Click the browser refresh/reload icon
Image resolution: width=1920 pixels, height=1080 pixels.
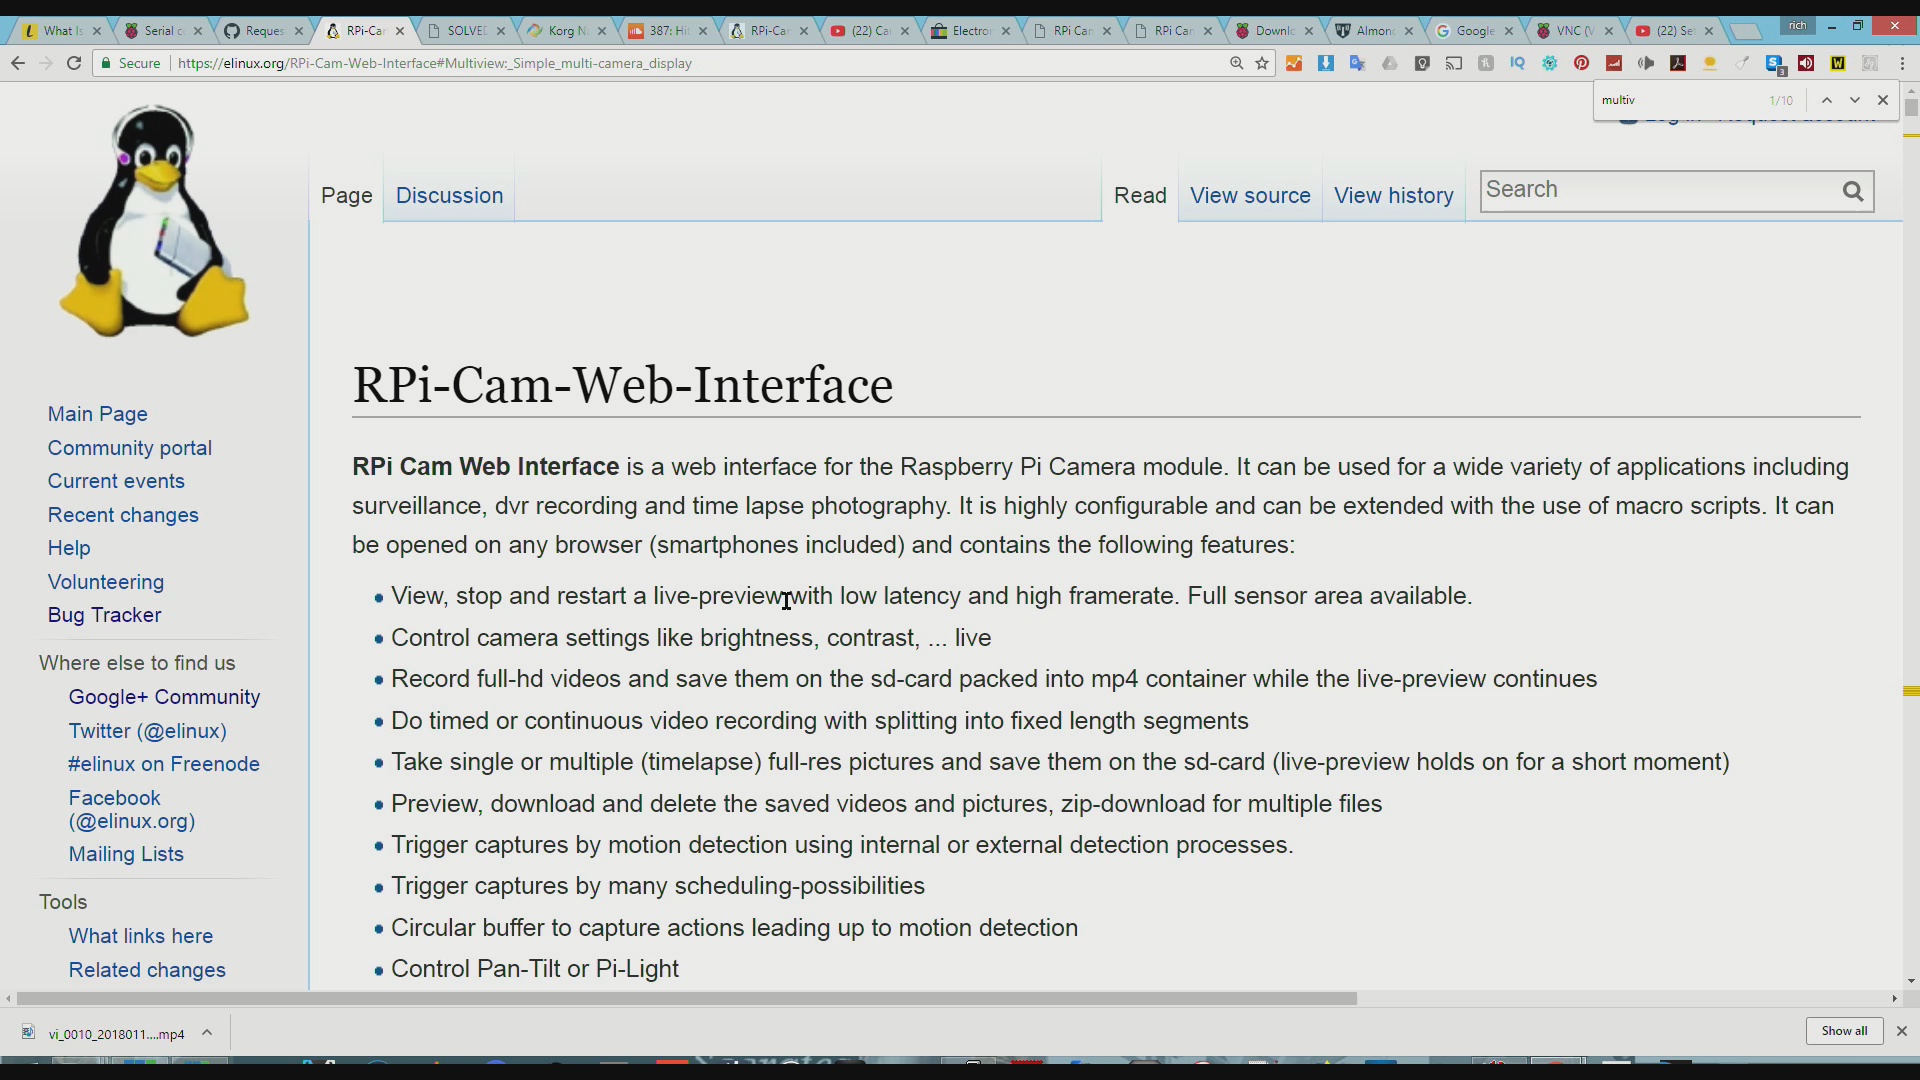75,63
